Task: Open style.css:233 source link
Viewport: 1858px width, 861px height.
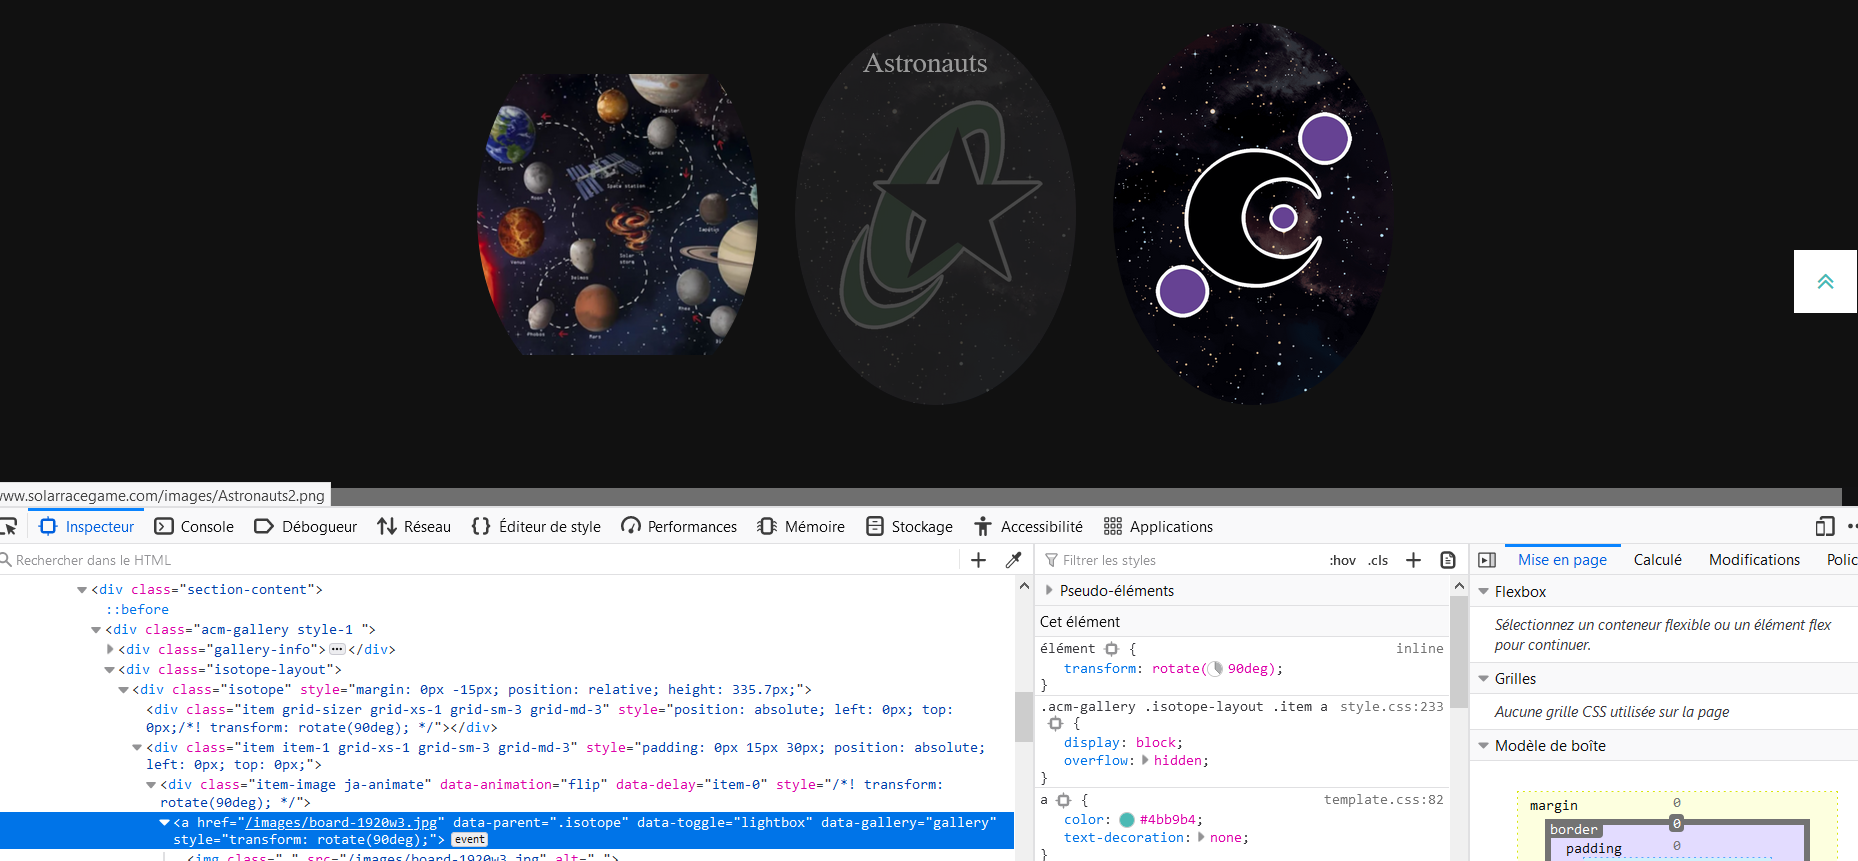Action: click(x=1391, y=706)
